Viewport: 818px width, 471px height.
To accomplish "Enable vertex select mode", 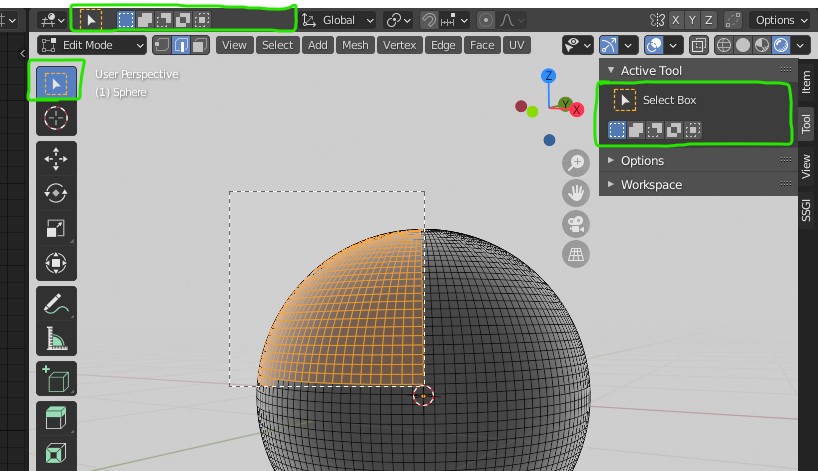I will pyautogui.click(x=162, y=45).
